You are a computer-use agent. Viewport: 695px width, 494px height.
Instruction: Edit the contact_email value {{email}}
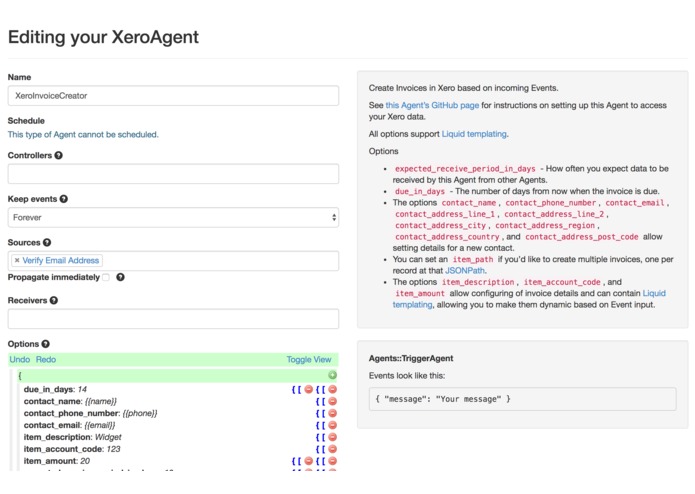(100, 425)
